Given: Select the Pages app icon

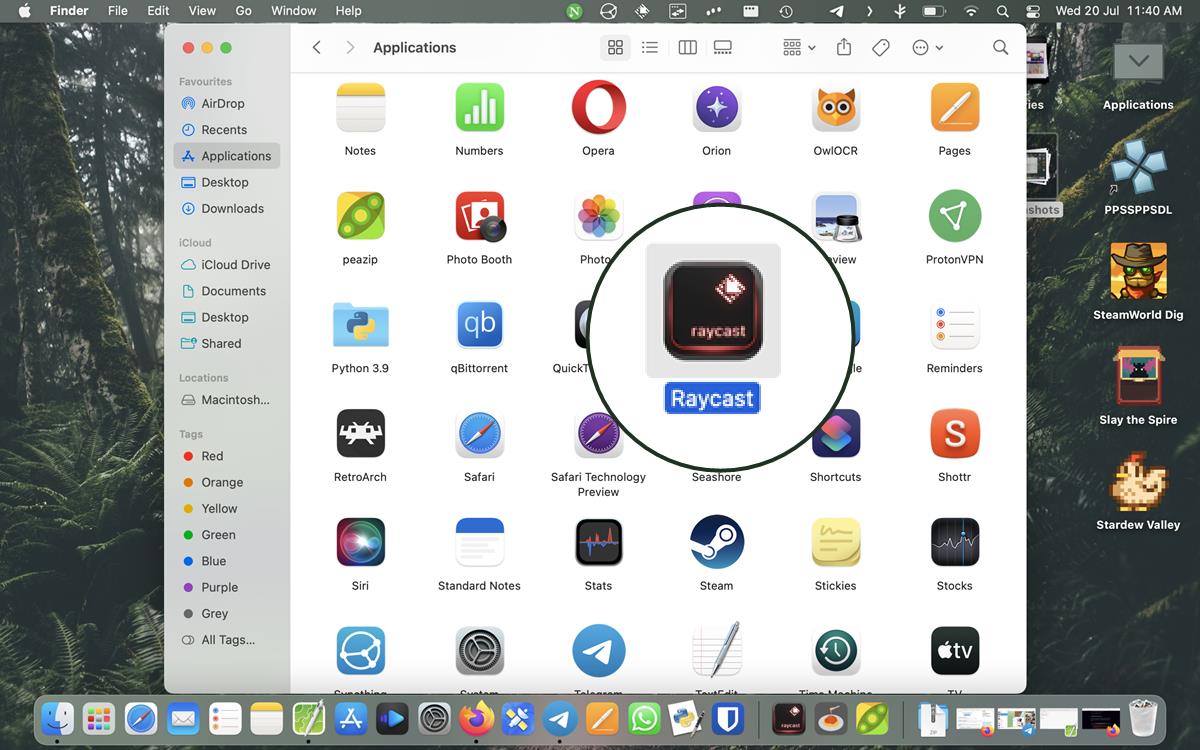Looking at the screenshot, I should (954, 107).
